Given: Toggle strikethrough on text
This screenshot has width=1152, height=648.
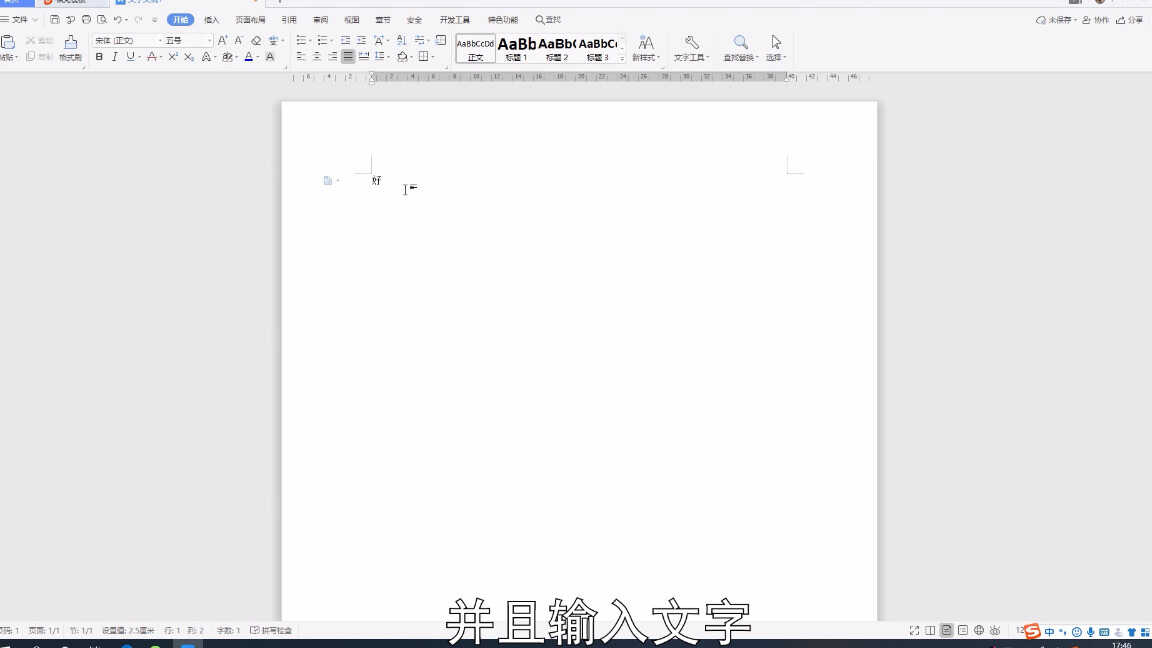Looking at the screenshot, I should [x=151, y=57].
